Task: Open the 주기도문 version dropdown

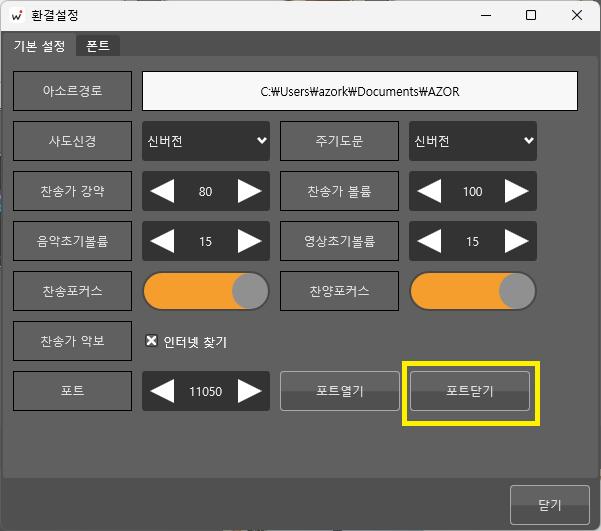Action: click(473, 141)
